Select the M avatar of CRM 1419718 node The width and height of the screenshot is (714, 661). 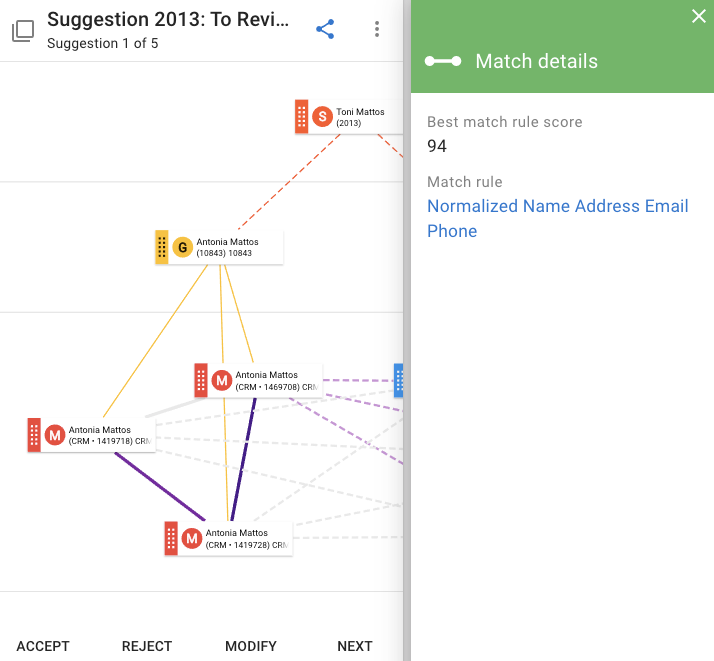point(55,435)
